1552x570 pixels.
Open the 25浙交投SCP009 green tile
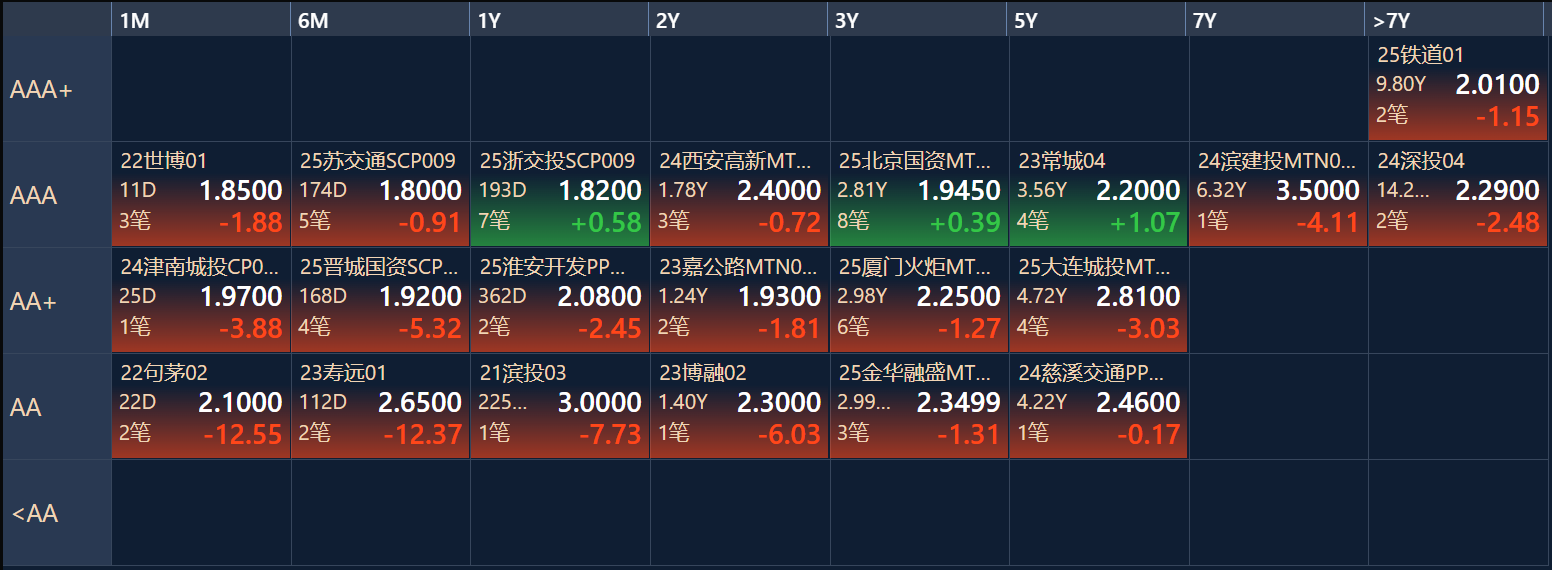560,195
